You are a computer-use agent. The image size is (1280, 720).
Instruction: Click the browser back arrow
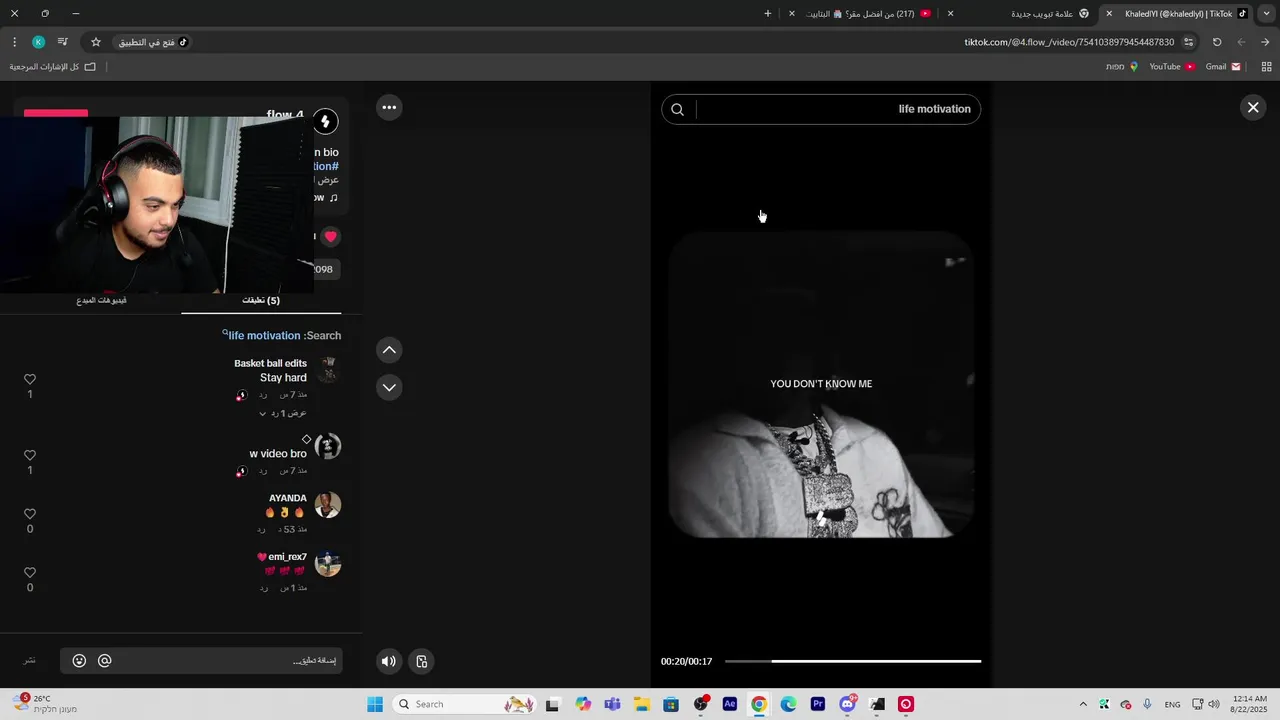1265,42
